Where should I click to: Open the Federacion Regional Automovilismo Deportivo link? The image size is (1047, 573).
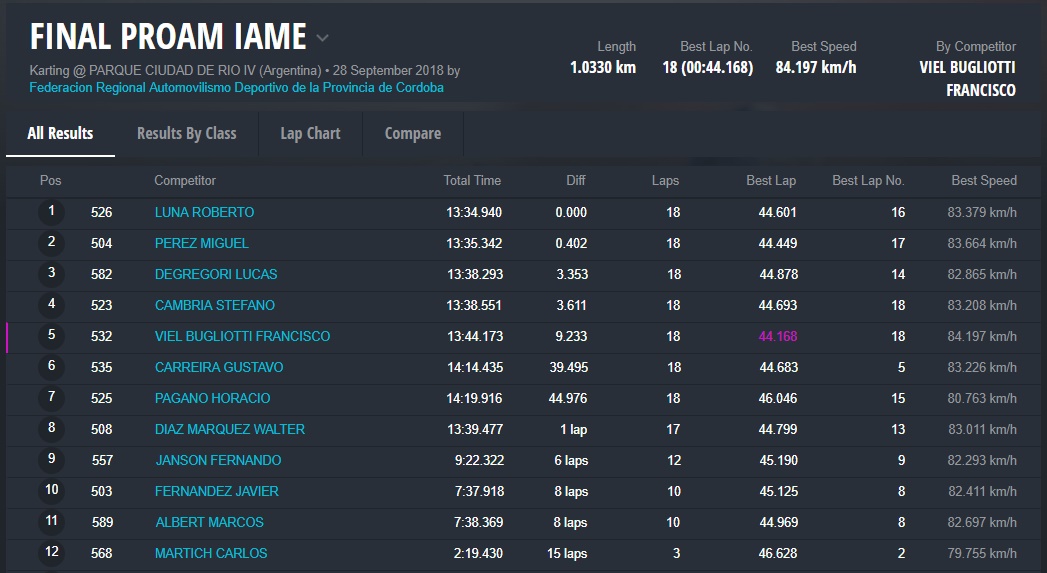(236, 88)
